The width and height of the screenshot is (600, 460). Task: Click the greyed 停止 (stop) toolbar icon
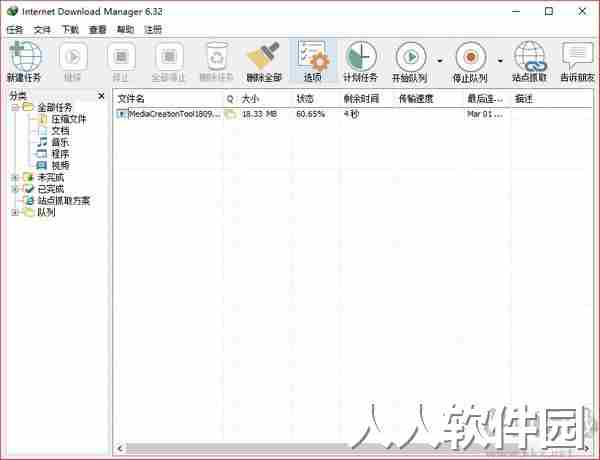(121, 62)
